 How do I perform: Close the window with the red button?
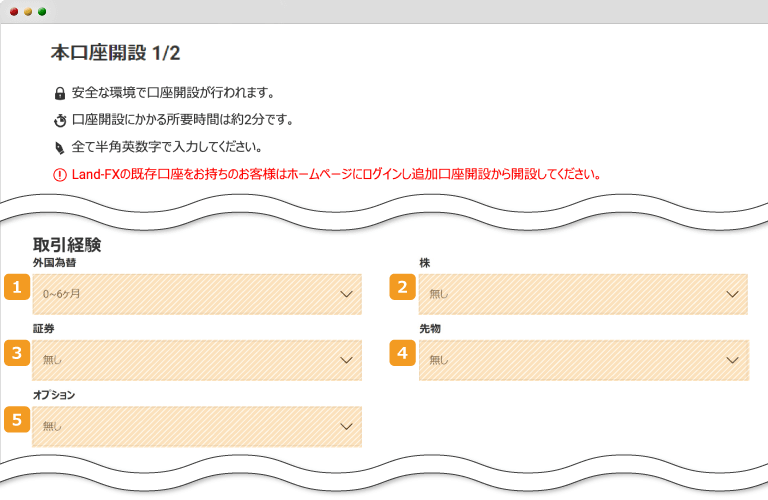pyautogui.click(x=13, y=11)
